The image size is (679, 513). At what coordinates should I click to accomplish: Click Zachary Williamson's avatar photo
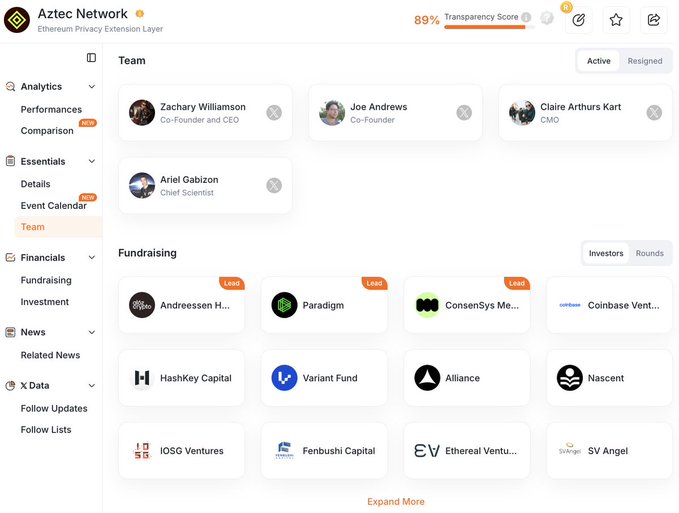coord(142,113)
